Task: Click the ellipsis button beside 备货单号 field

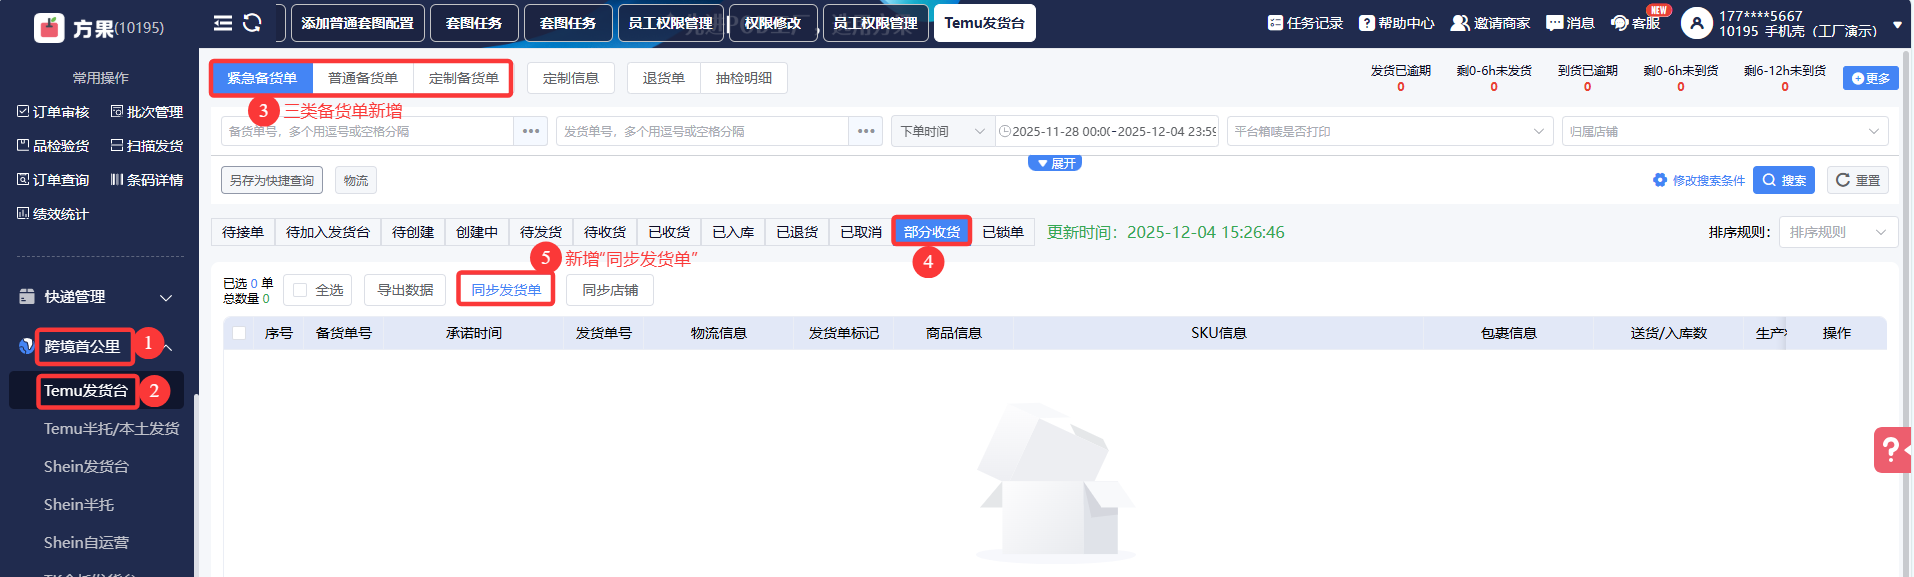Action: point(530,131)
